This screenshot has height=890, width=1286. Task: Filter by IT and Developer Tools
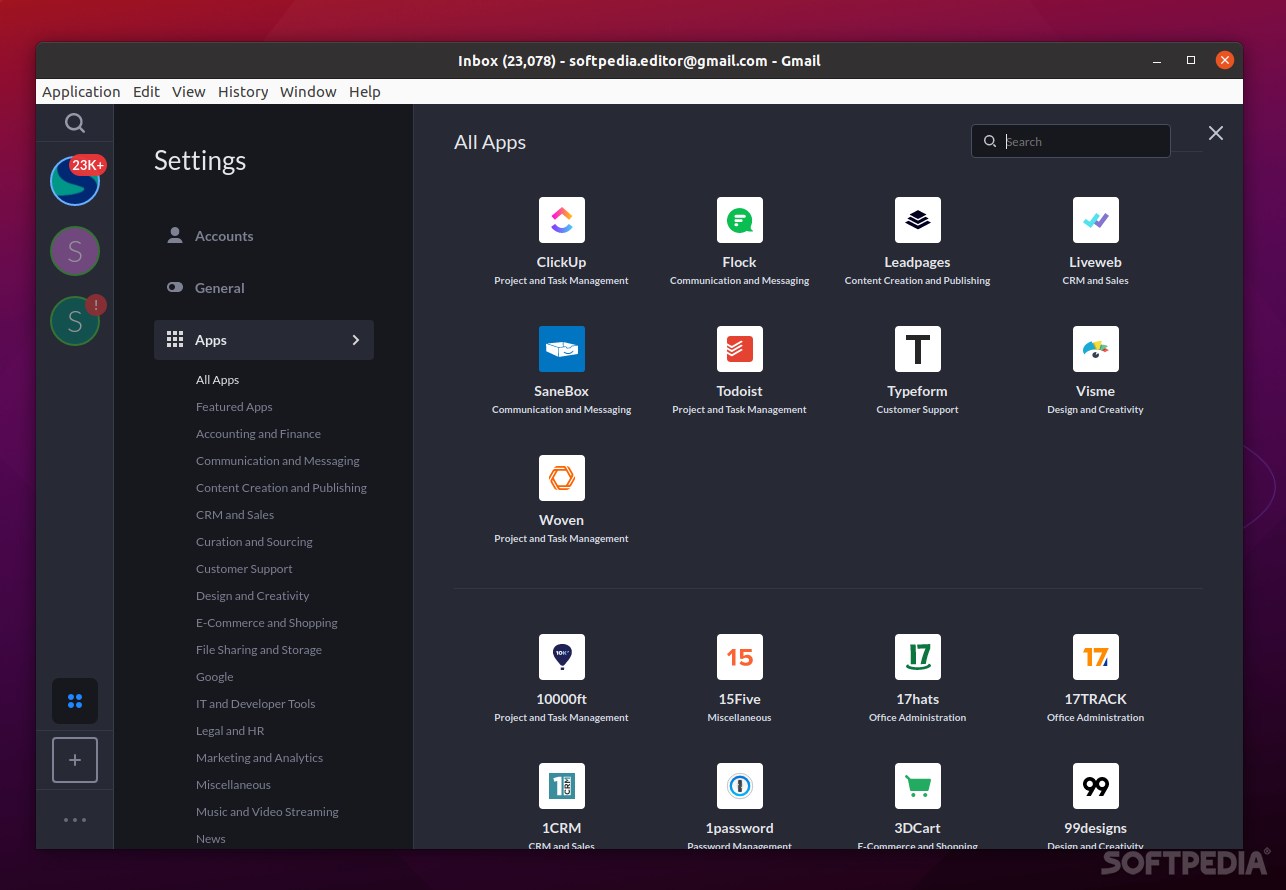[x=256, y=704]
